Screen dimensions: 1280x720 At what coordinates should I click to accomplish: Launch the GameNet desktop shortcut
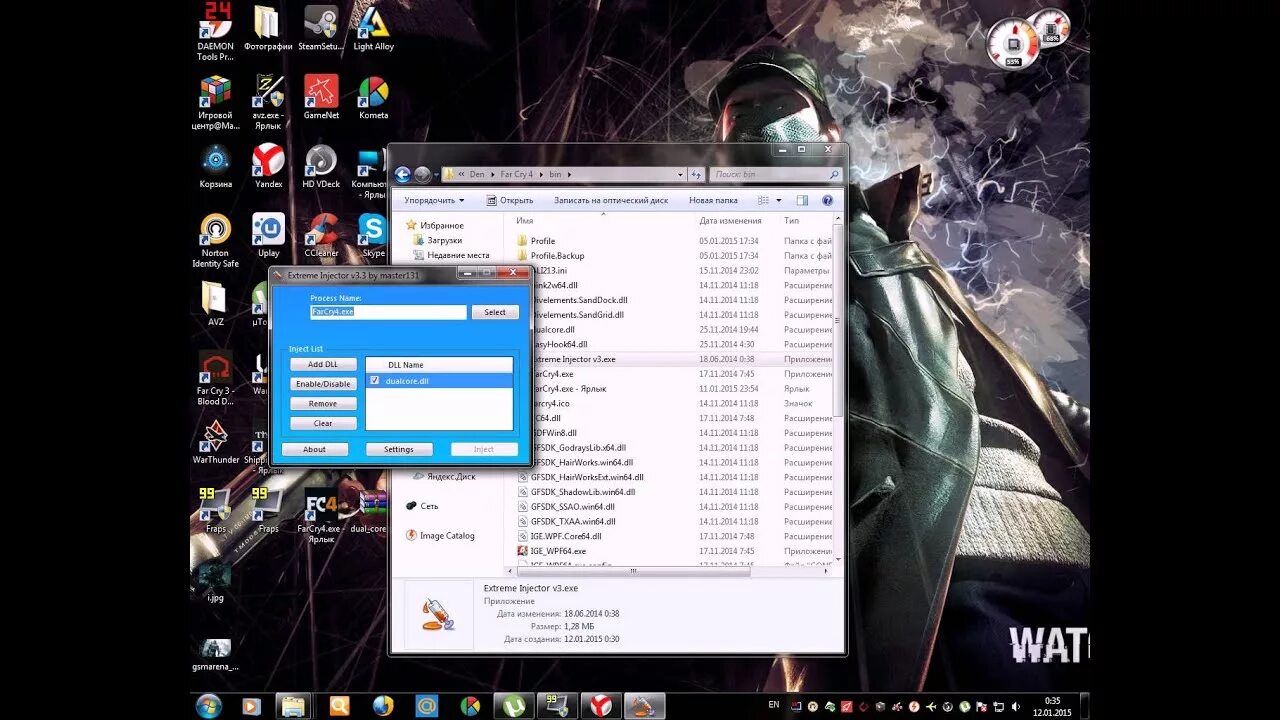point(321,97)
